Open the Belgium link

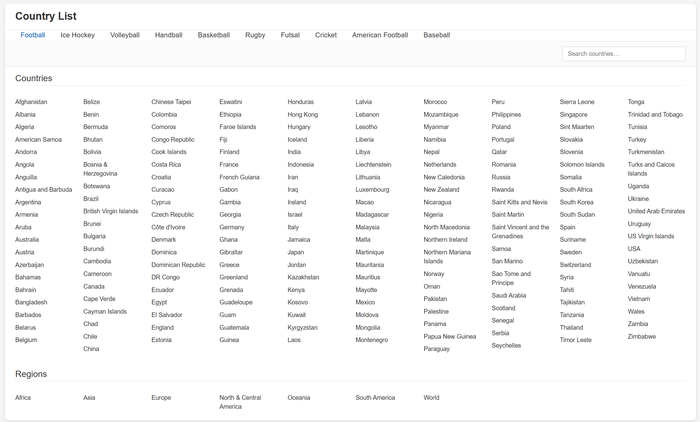(26, 340)
